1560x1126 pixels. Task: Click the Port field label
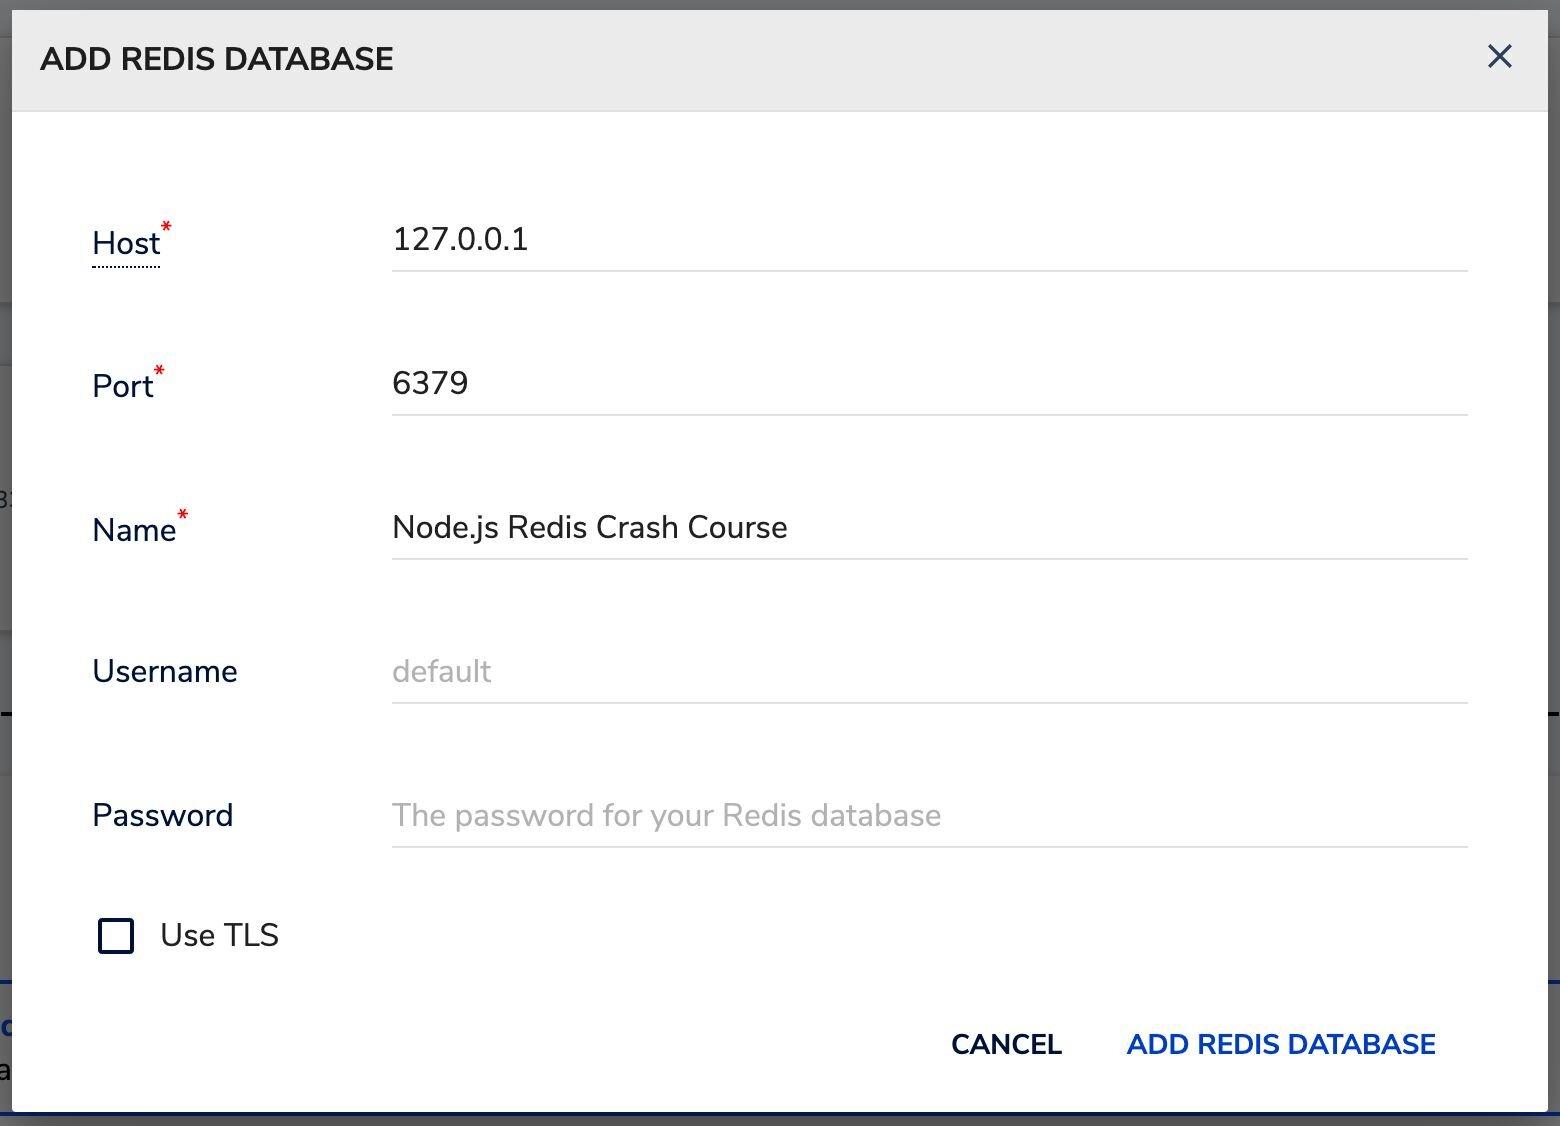click(122, 386)
